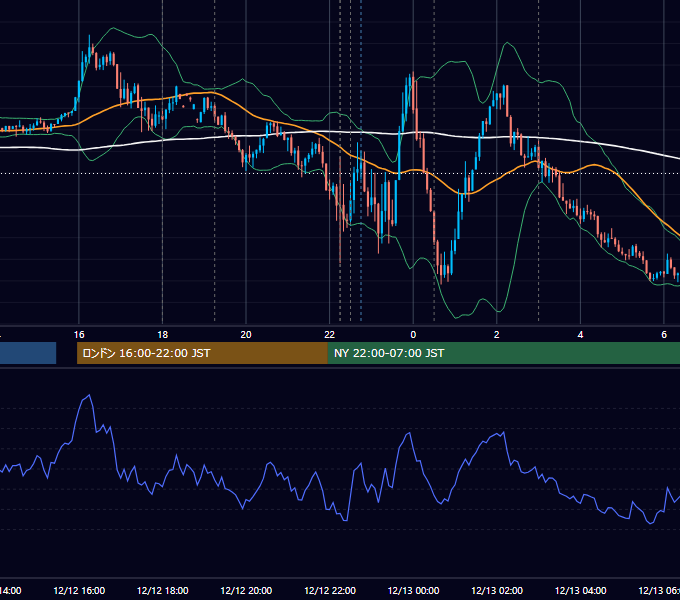This screenshot has width=680, height=600.
Task: Click the 18 hour label on upper axis
Action: click(163, 335)
